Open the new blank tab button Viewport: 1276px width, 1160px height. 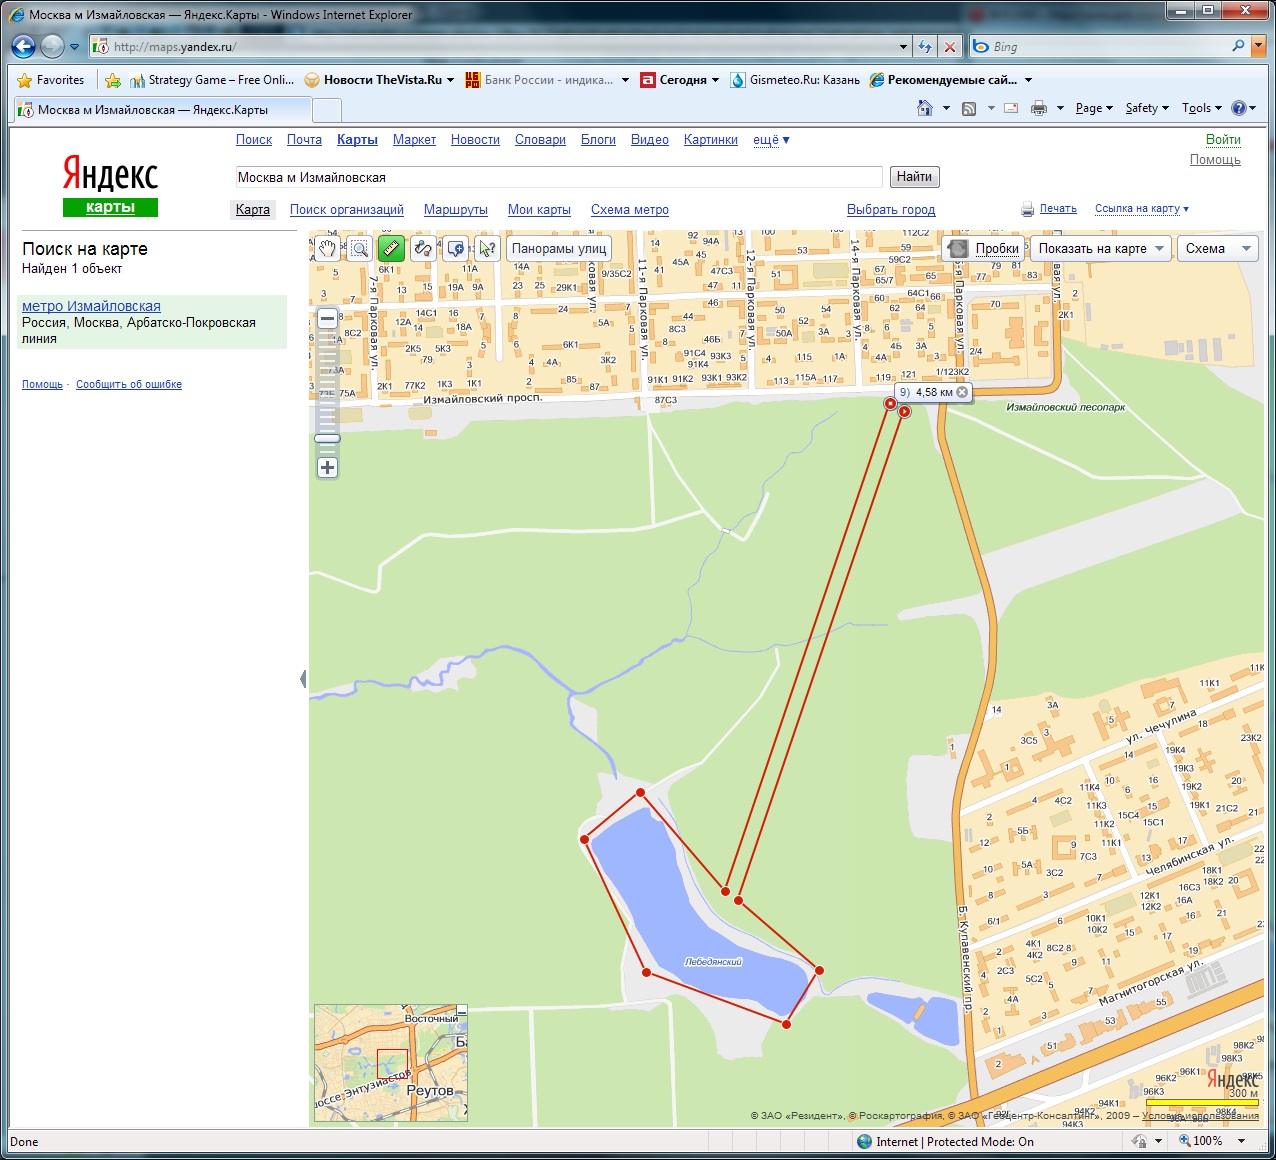pos(327,110)
